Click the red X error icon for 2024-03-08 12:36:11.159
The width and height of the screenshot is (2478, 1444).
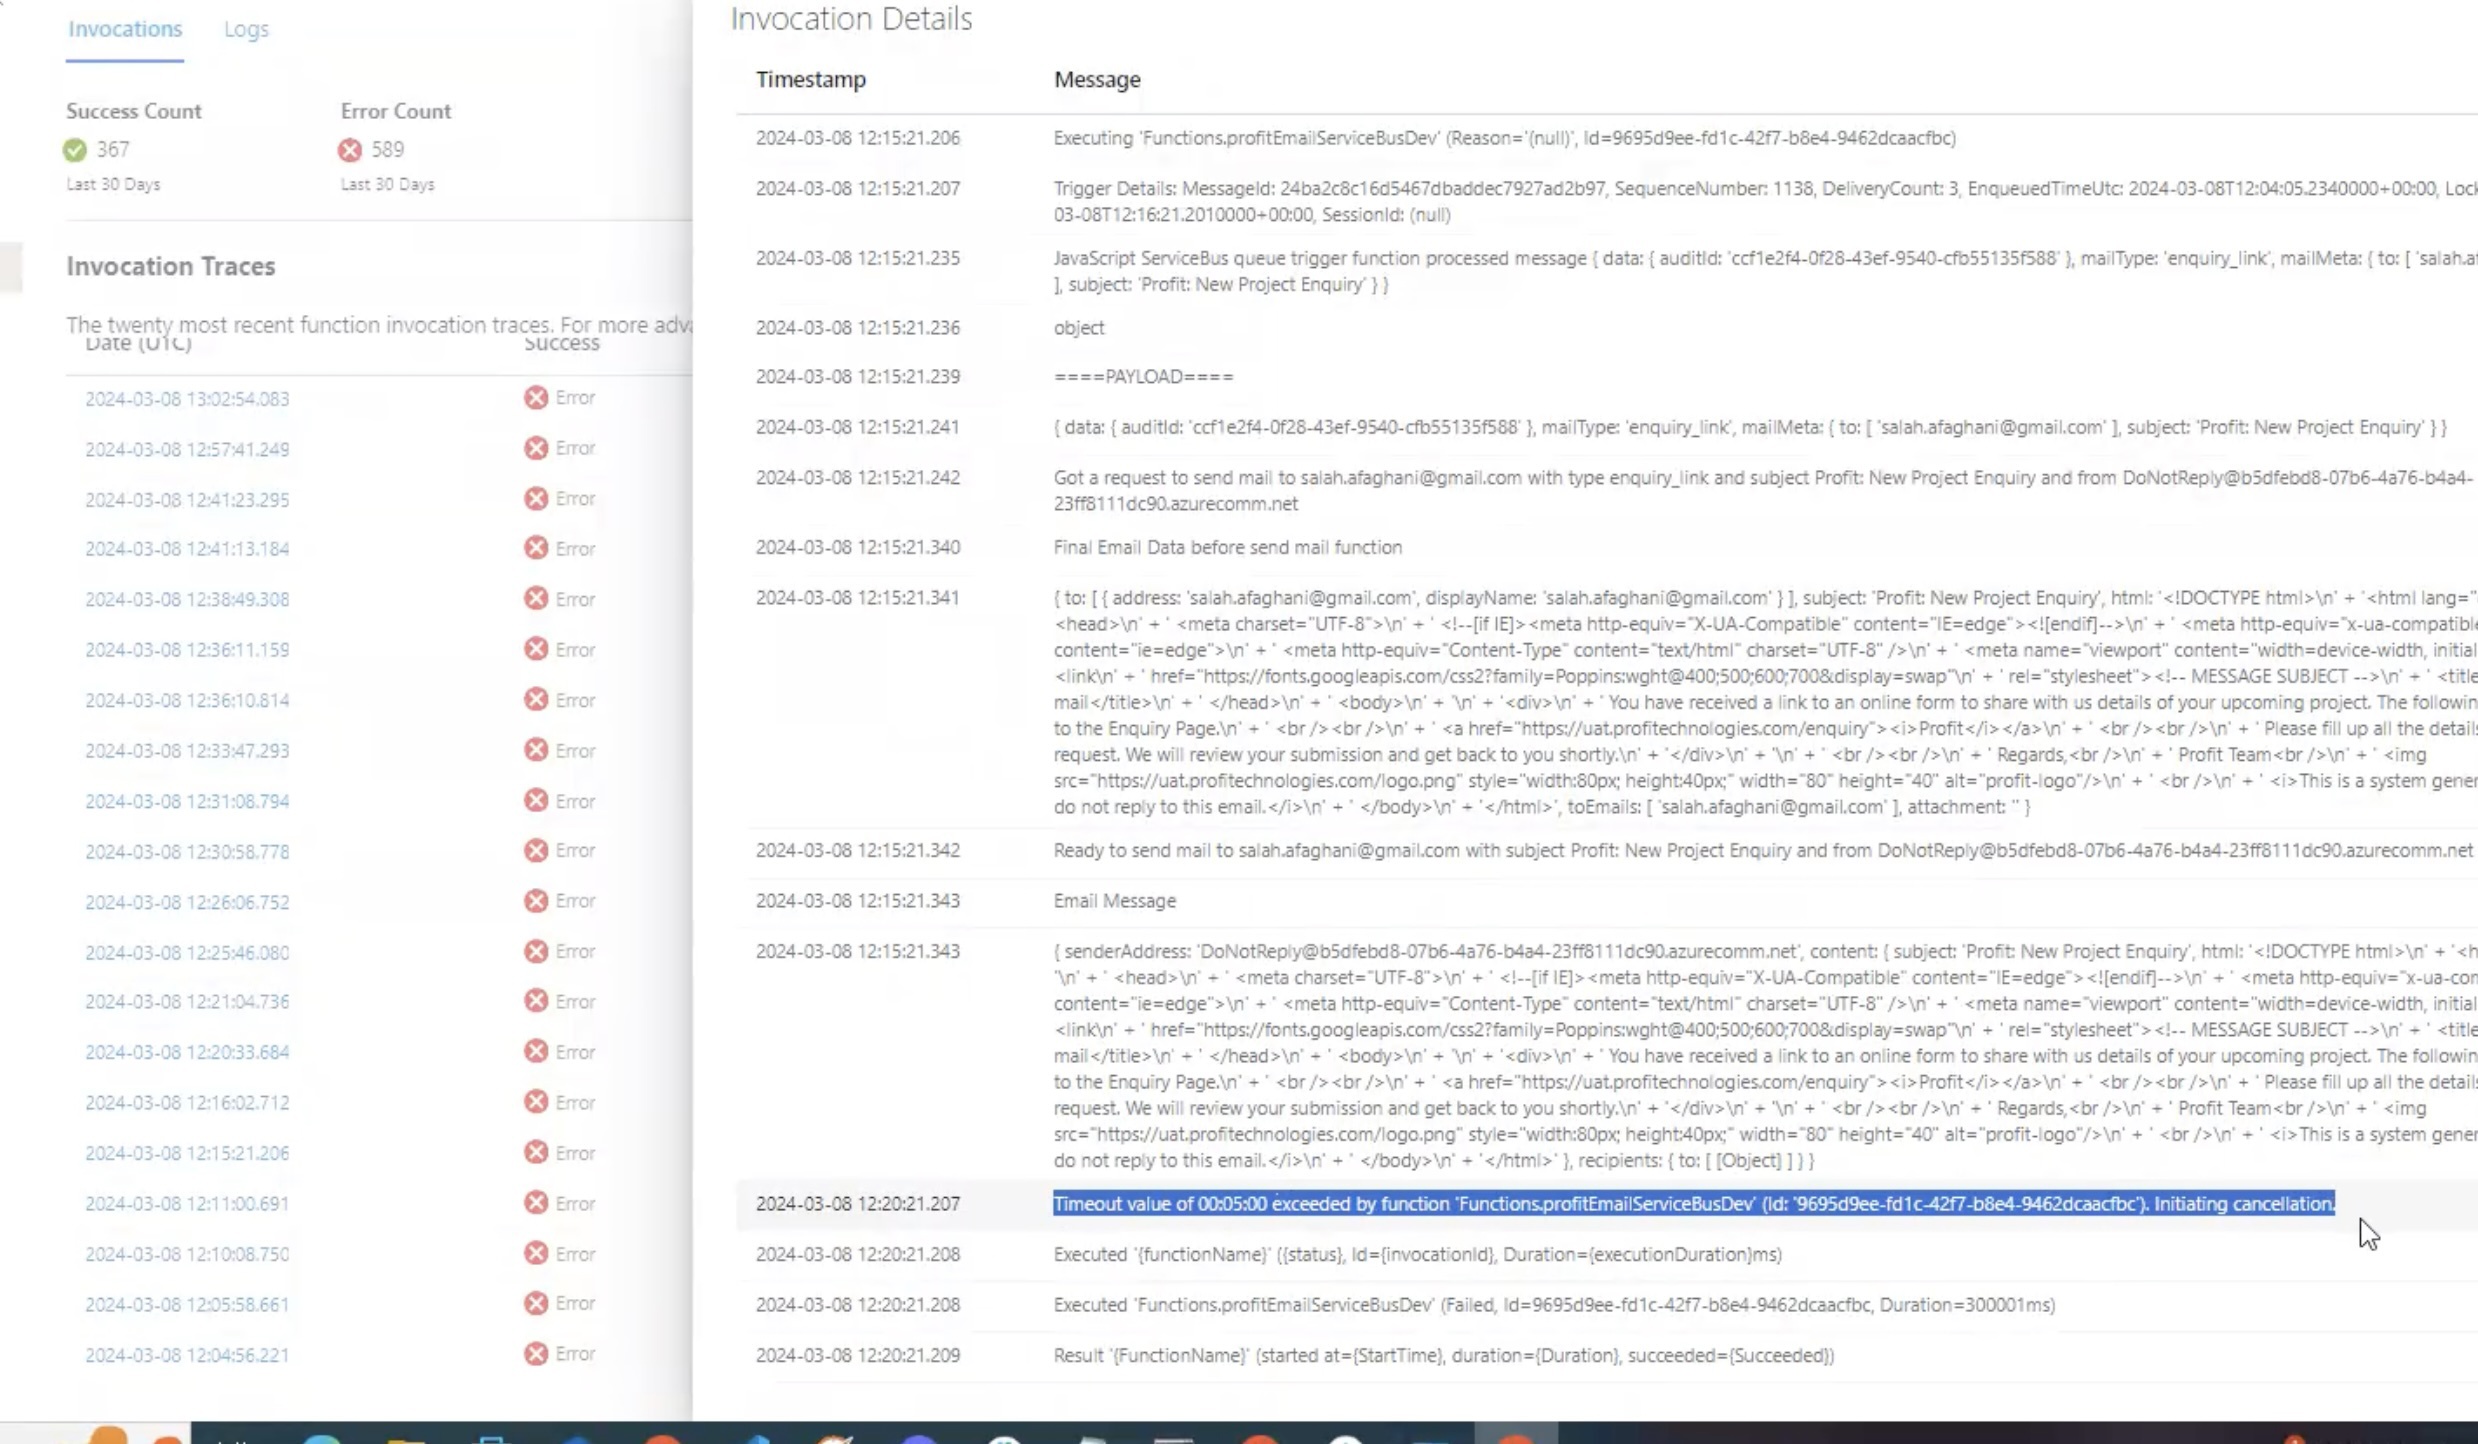click(x=536, y=648)
